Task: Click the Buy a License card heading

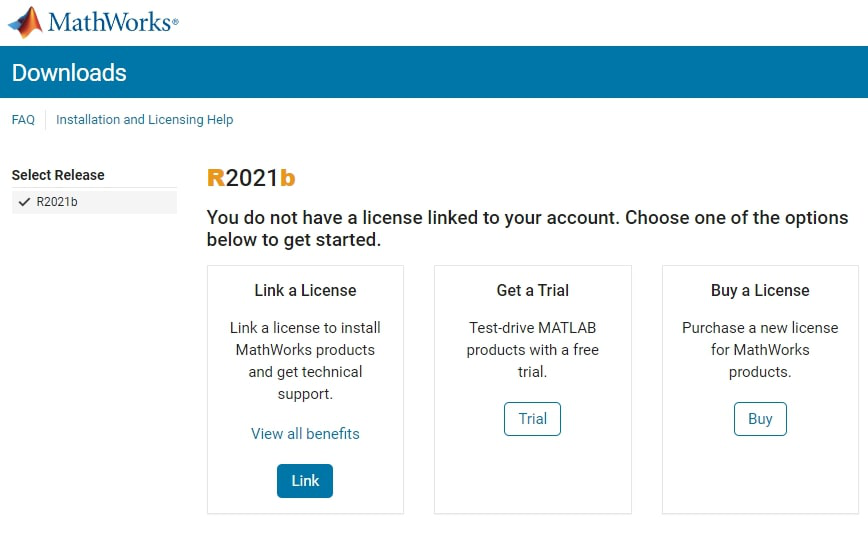Action: coord(760,291)
